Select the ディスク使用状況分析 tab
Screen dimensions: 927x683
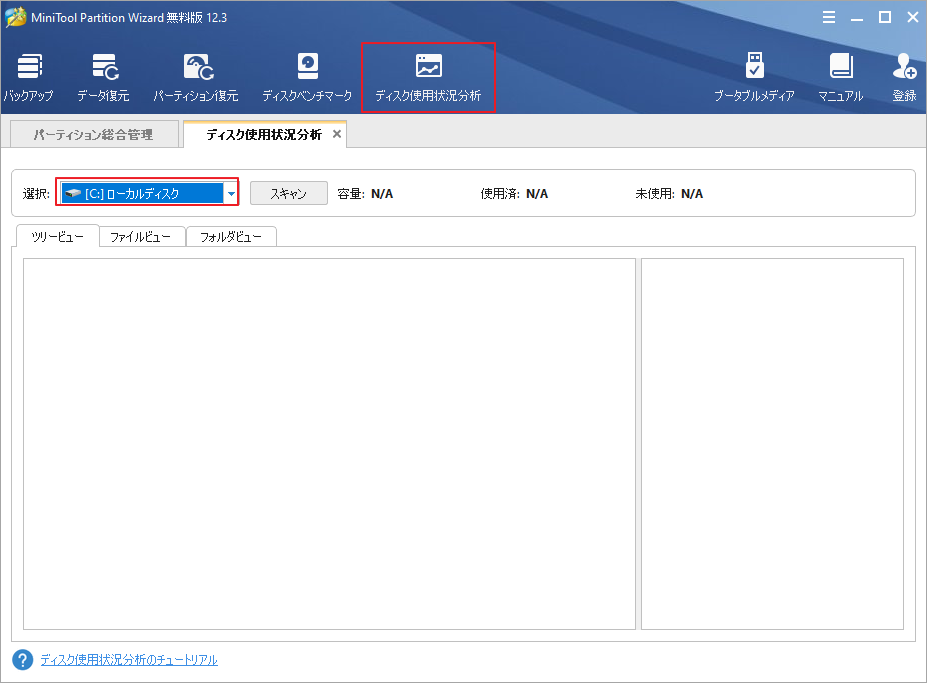point(264,134)
